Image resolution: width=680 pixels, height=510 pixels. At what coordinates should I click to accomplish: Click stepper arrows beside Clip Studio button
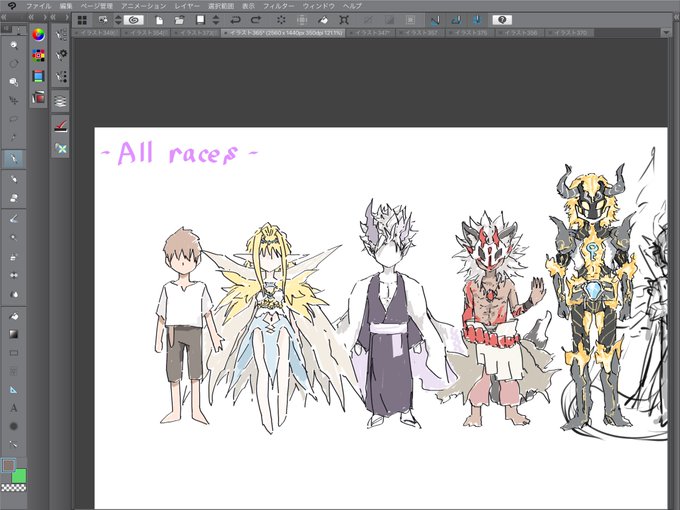pos(118,20)
